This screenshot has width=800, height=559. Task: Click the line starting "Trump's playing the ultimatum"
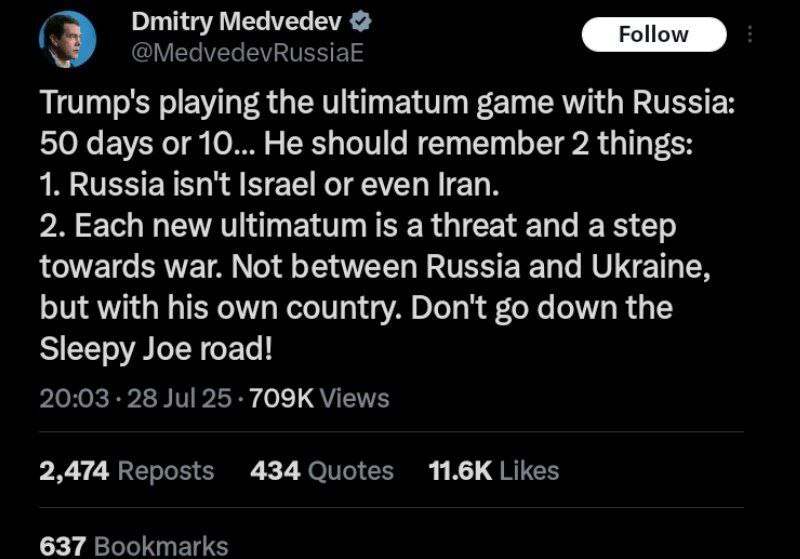pos(388,103)
